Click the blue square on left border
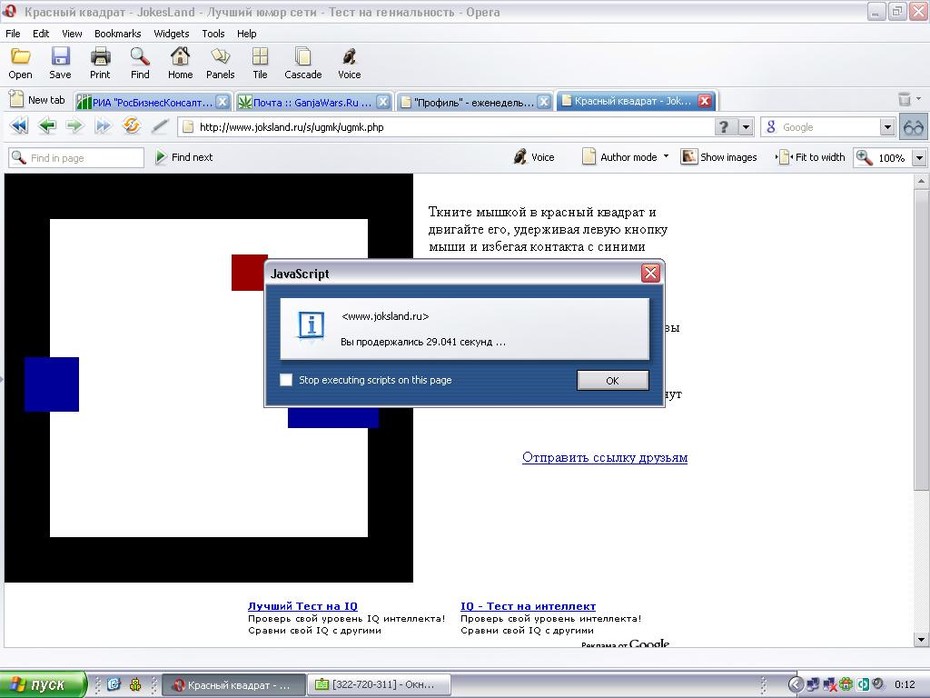The height and width of the screenshot is (698, 930). 52,384
